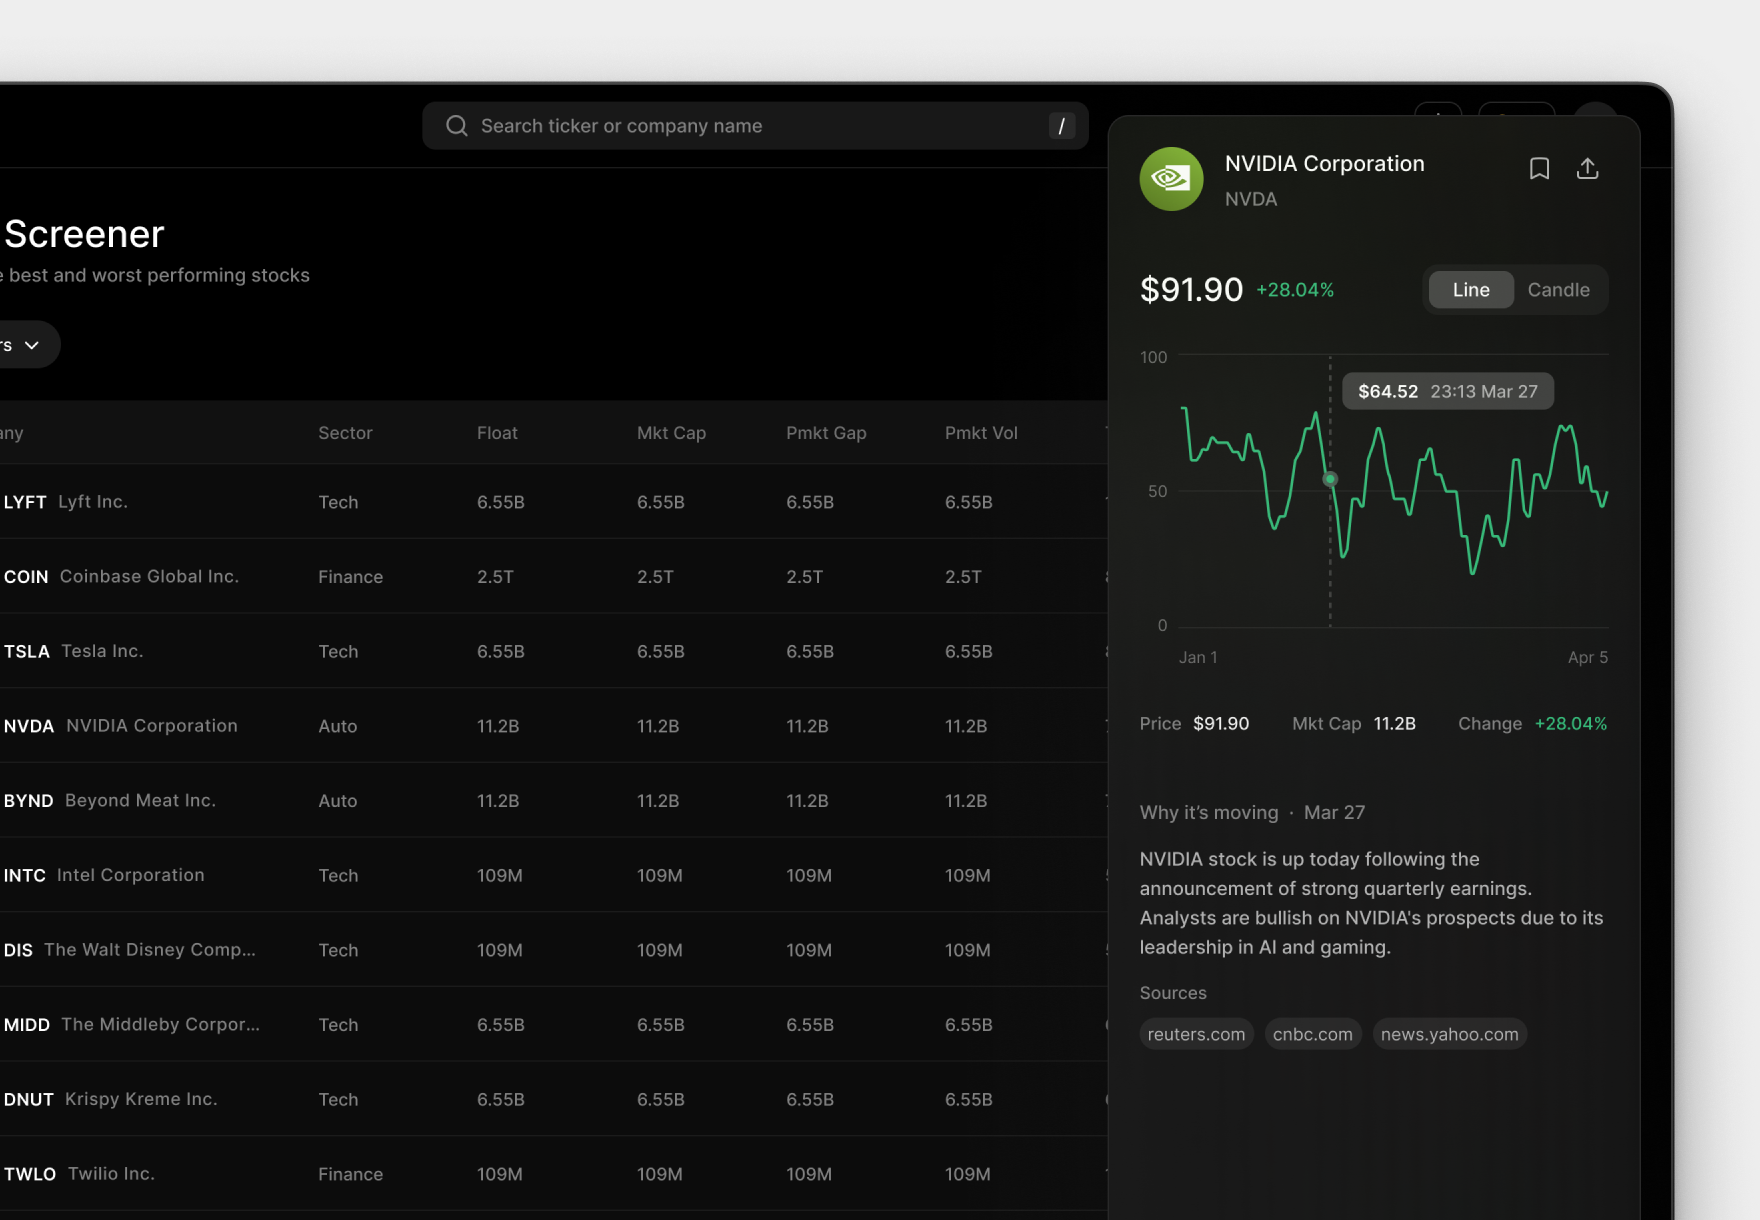
Task: Share NVIDIA stock via upload icon
Action: point(1587,168)
